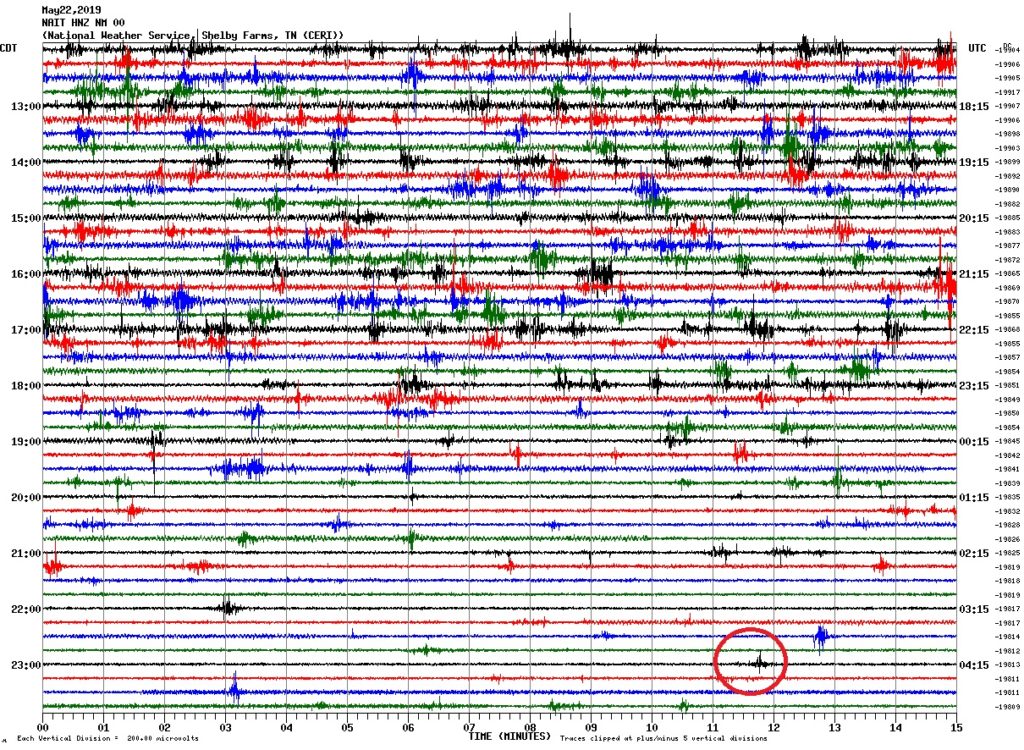Select the 00:15 UTC time label
The height and width of the screenshot is (750, 1024).
pyautogui.click(x=974, y=442)
